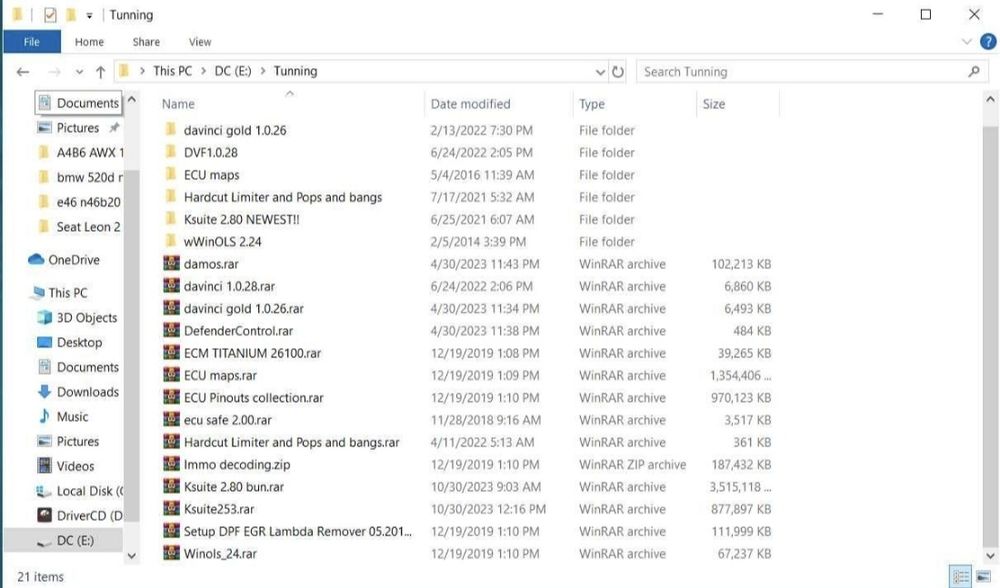Expand the address bar history dropdown
Screen dimensions: 1000x588
pyautogui.click(x=600, y=72)
